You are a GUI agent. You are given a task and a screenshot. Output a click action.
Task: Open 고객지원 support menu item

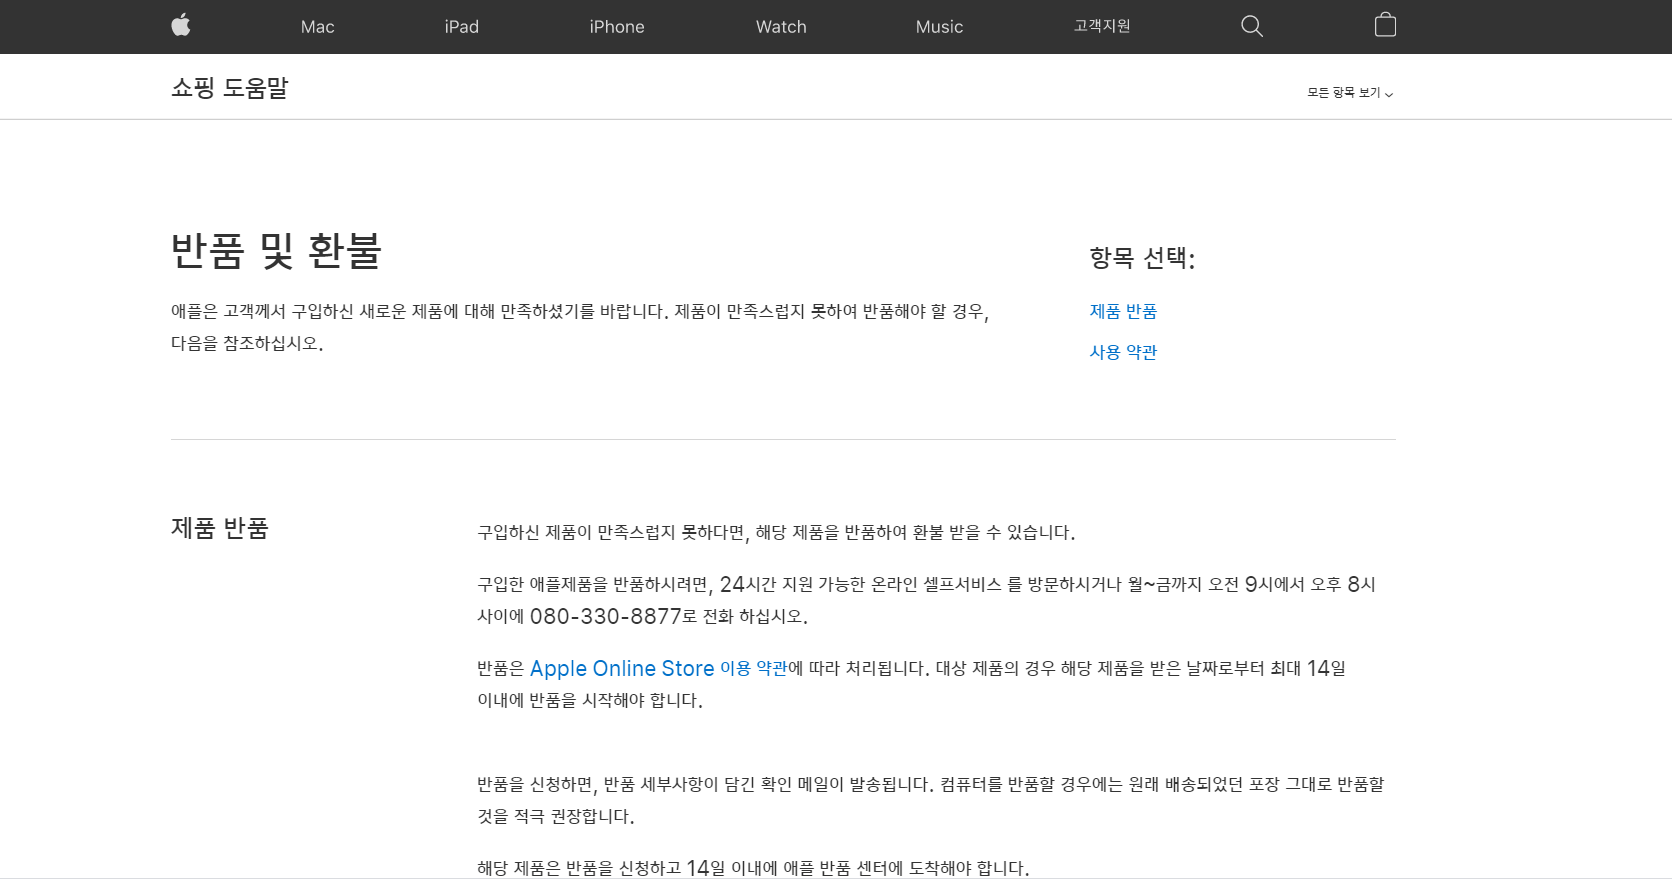(1102, 26)
